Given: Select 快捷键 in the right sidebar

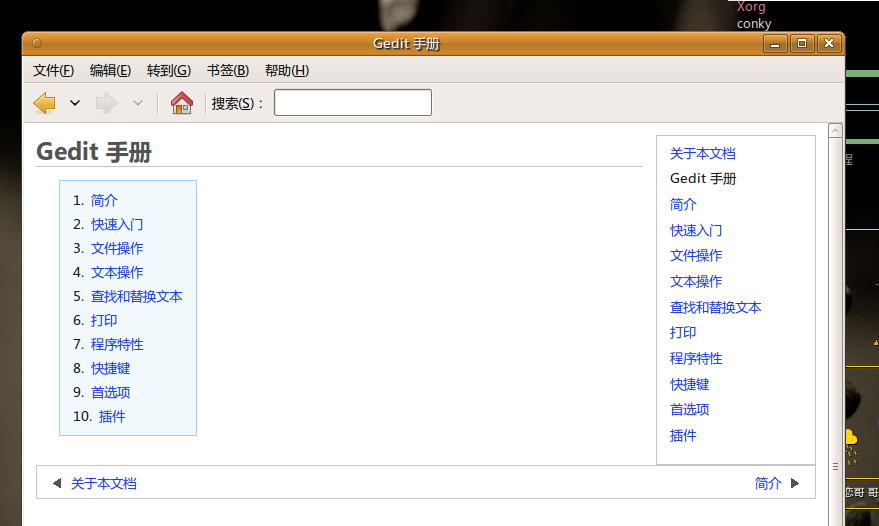Looking at the screenshot, I should pyautogui.click(x=690, y=384).
